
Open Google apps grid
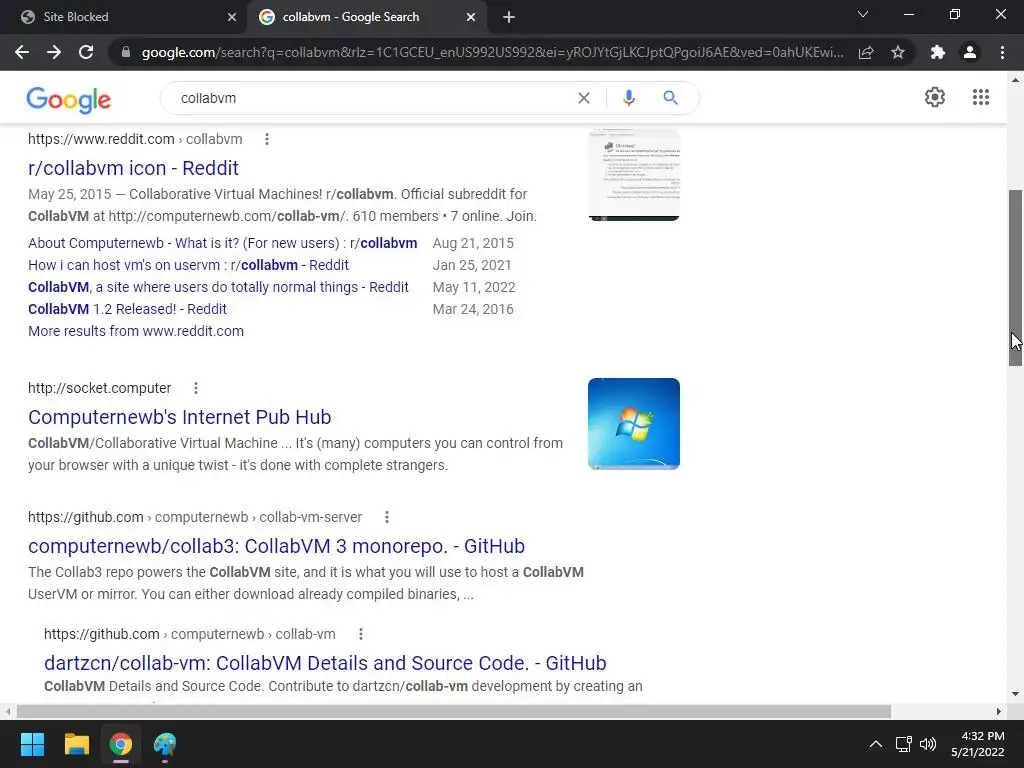[981, 97]
